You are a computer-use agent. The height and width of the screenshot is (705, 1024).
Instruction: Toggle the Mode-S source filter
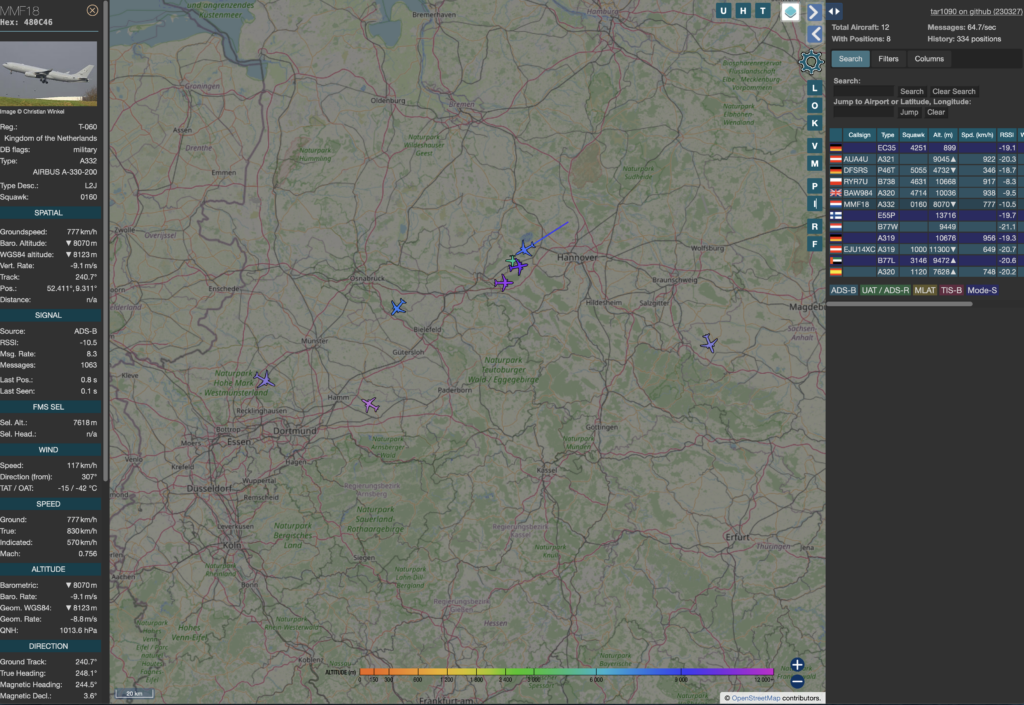point(982,290)
